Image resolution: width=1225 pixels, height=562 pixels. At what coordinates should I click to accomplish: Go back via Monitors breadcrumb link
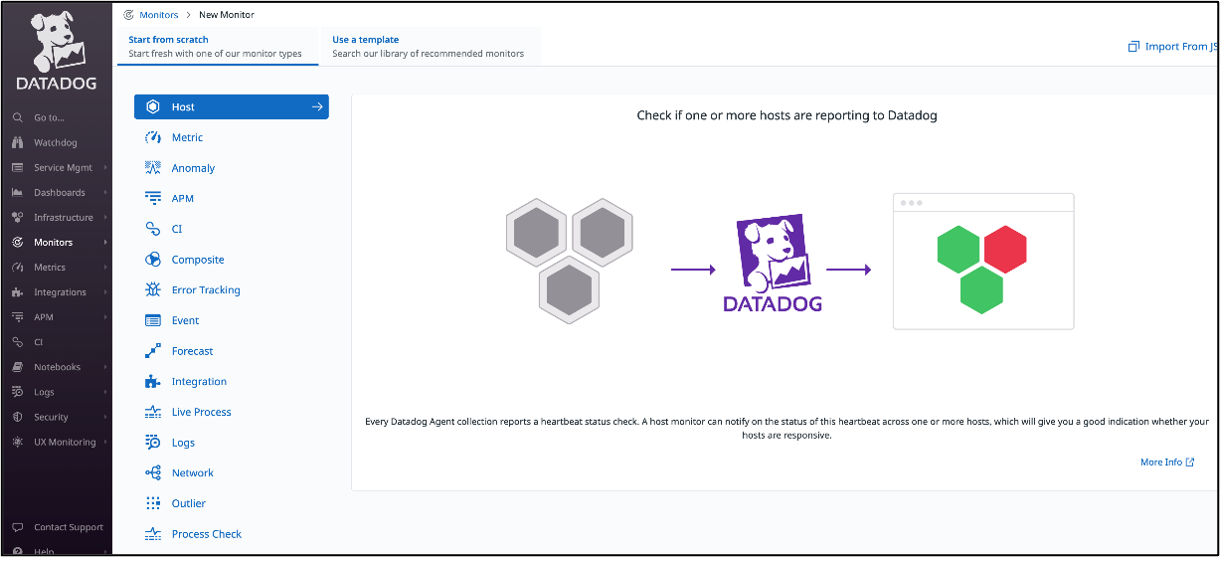[159, 15]
